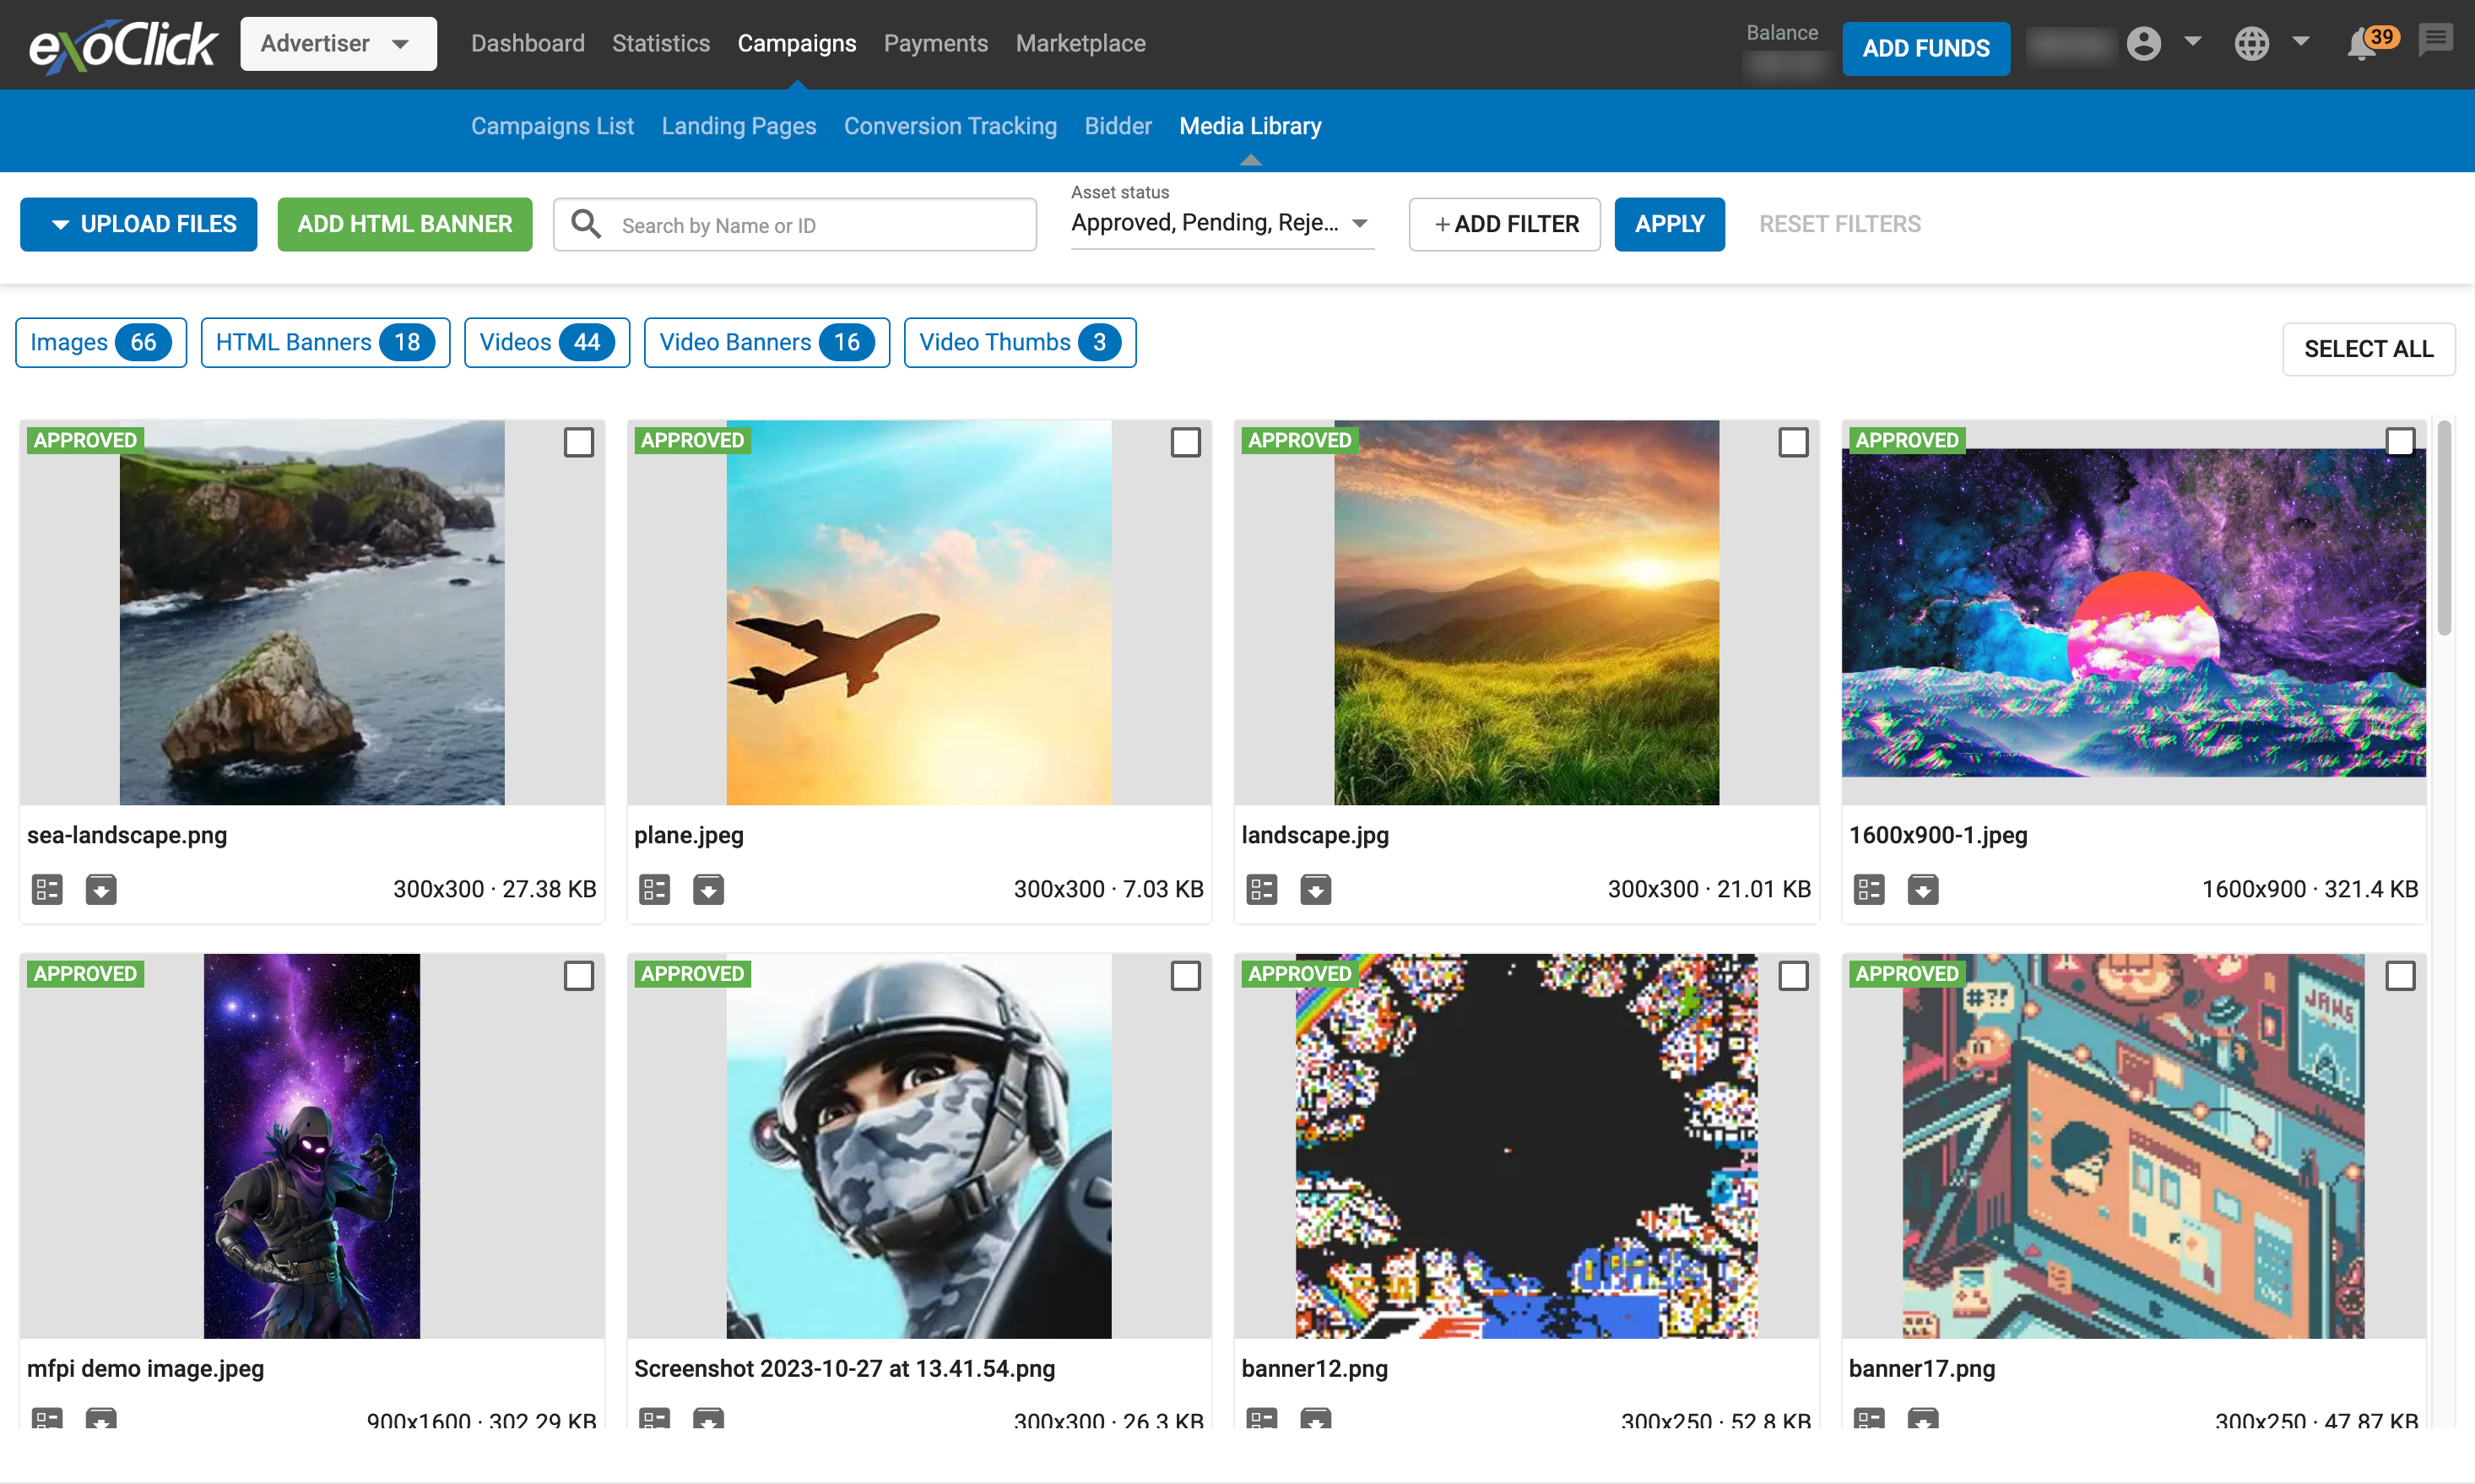Image resolution: width=2475 pixels, height=1484 pixels.
Task: Click details icon under landscape.jpg
Action: (x=1262, y=889)
